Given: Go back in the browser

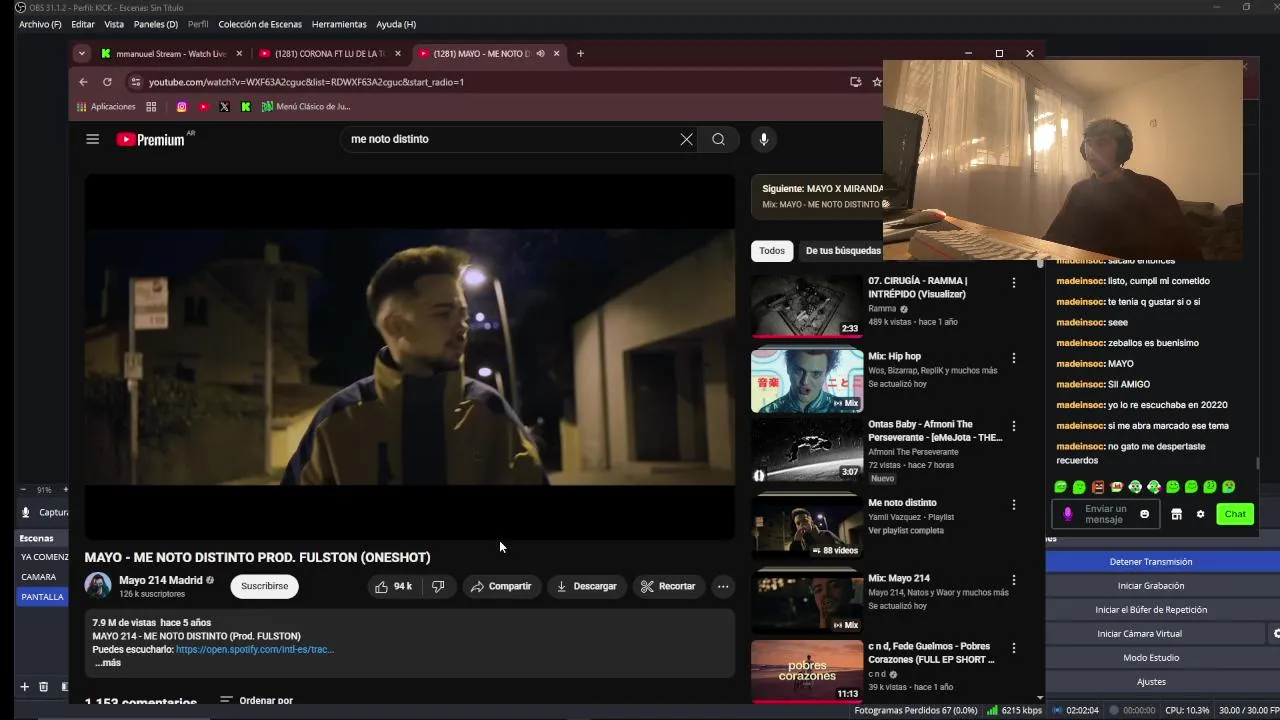Looking at the screenshot, I should [83, 82].
